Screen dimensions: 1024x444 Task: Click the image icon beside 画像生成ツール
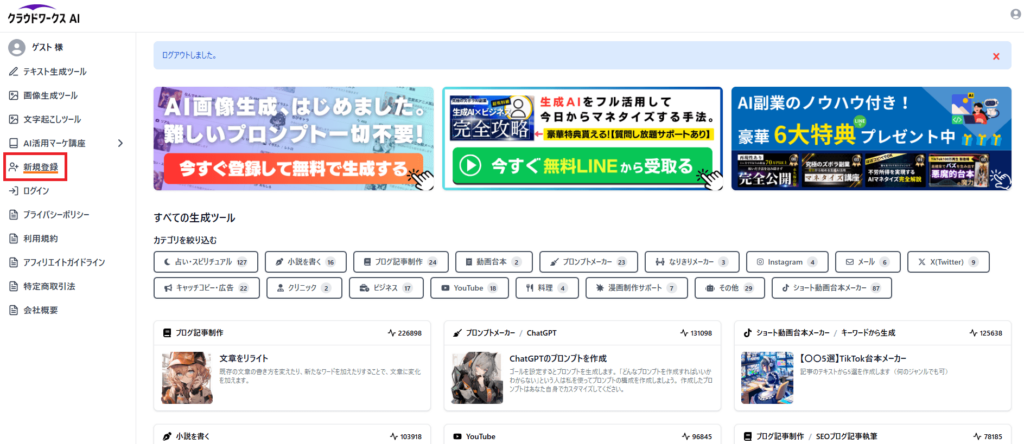13,95
